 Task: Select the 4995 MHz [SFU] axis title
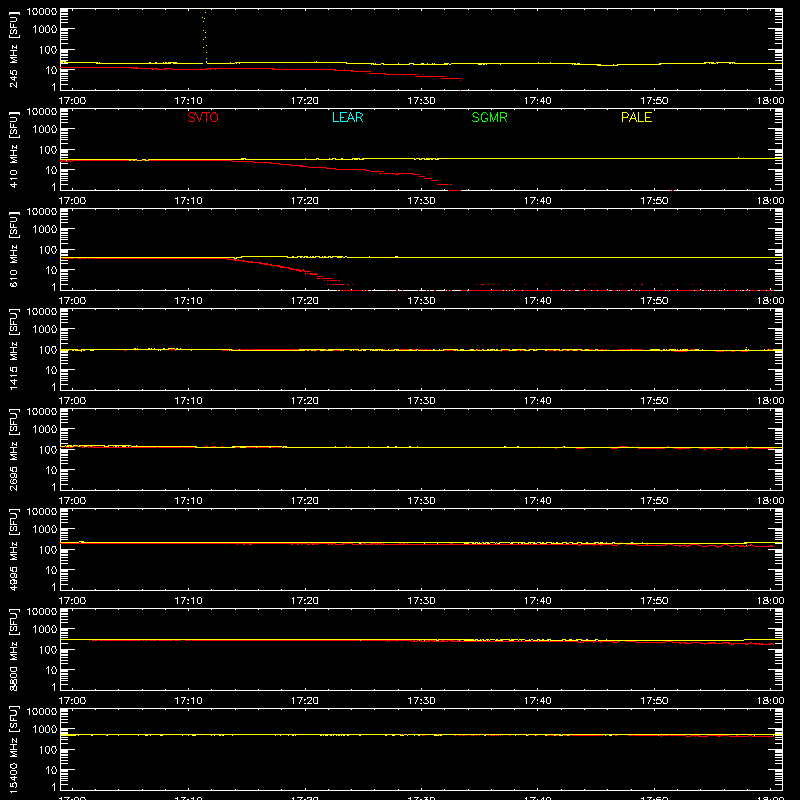[x=13, y=549]
